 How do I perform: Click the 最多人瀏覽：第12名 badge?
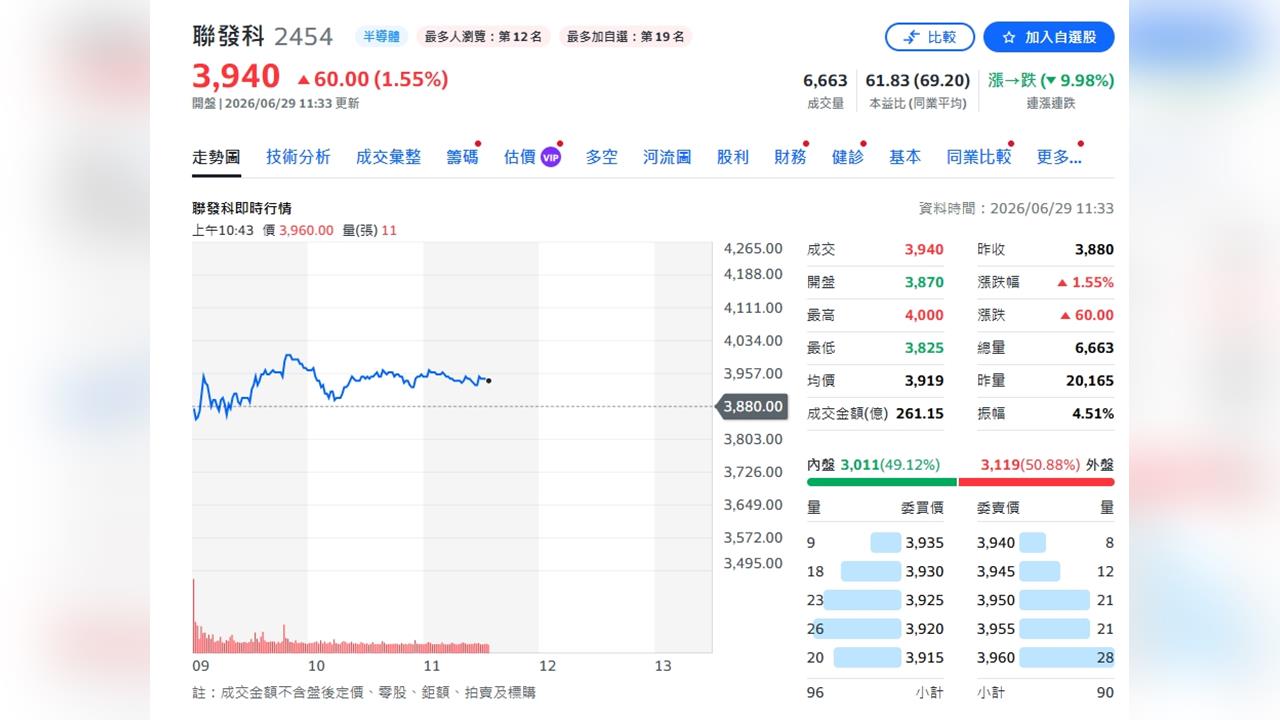483,37
